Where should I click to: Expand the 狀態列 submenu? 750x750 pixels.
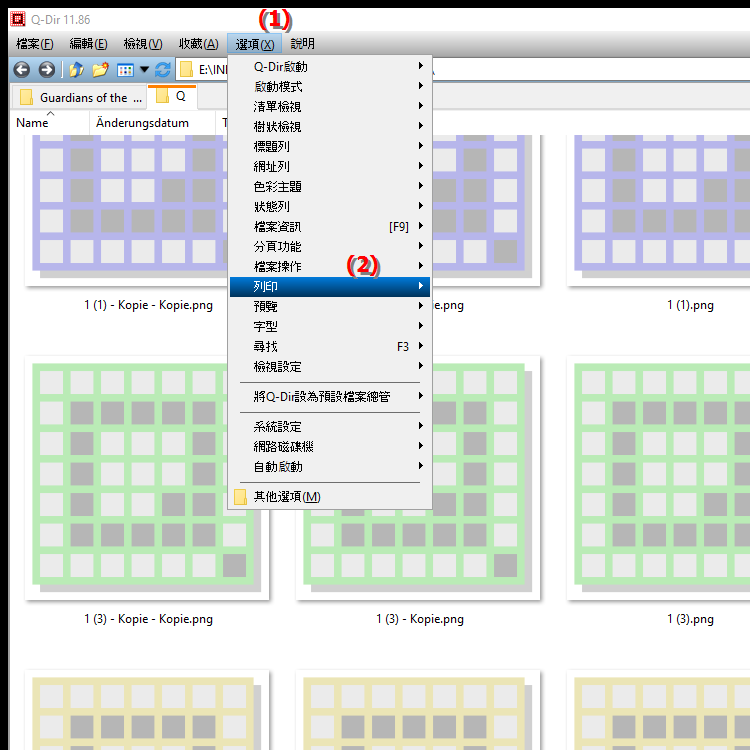tap(330, 207)
